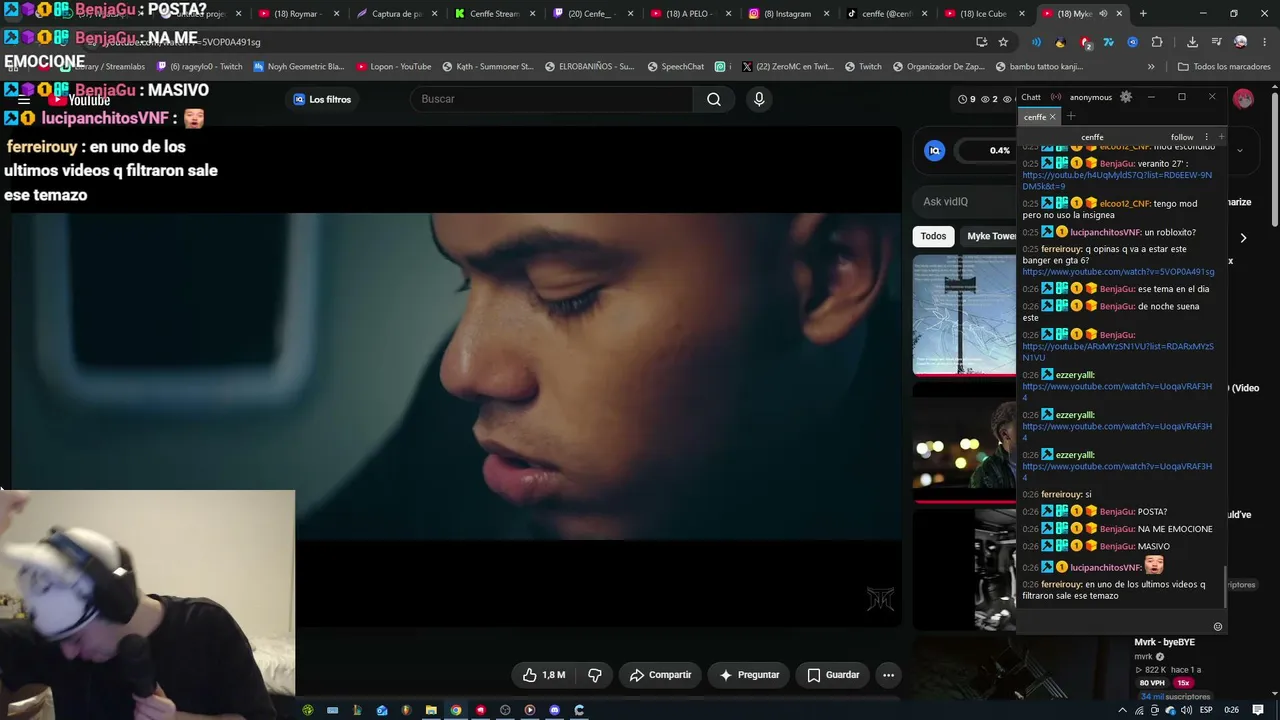
Task: Select the Todos filter chip
Action: 933,237
